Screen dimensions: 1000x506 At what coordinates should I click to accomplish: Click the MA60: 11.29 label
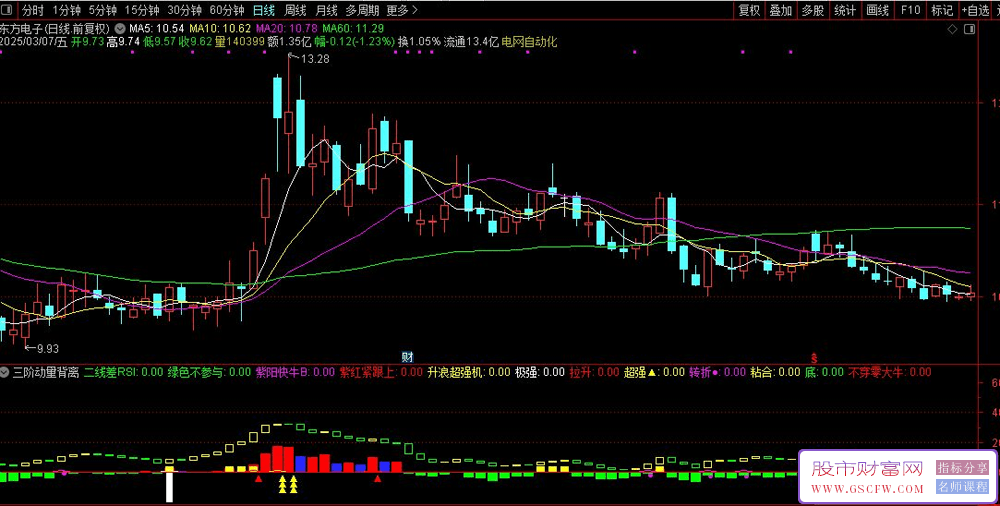coord(353,29)
